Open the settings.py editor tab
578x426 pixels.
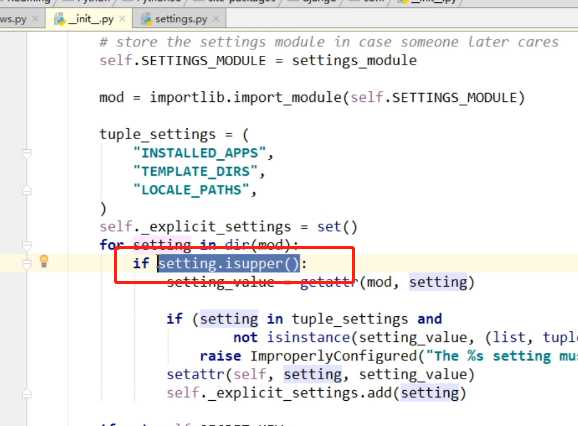click(181, 19)
